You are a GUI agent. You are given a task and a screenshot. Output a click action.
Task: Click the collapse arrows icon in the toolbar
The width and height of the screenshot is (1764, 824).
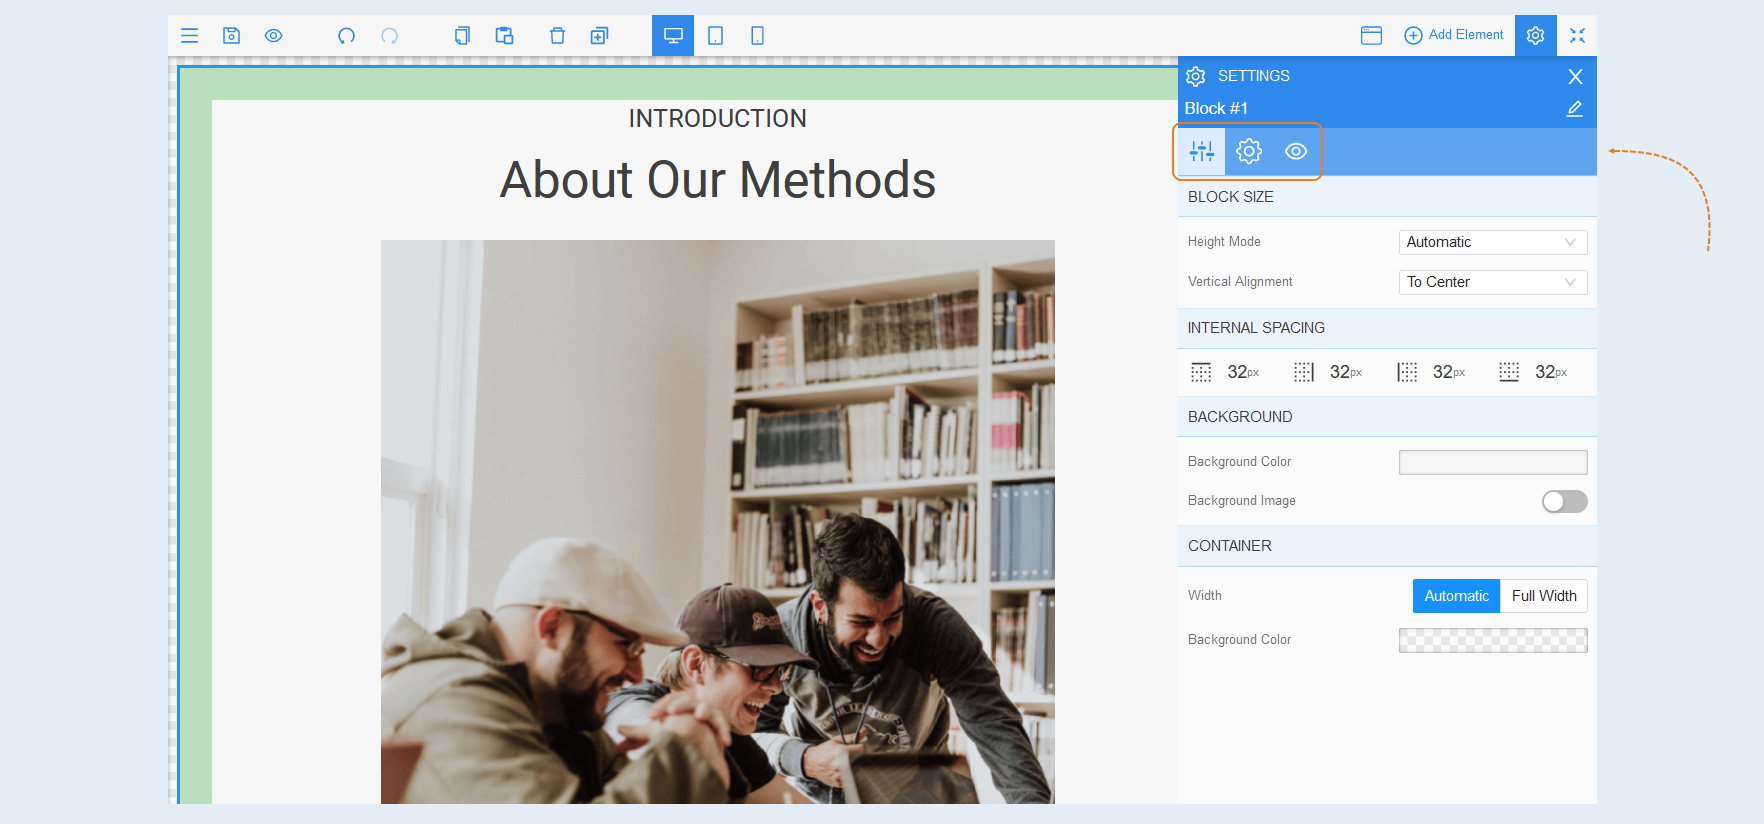[1577, 36]
